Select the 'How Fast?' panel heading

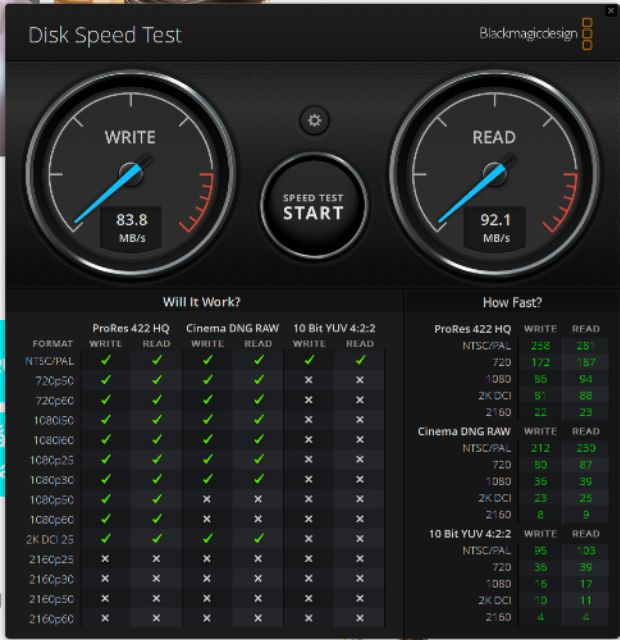coord(510,302)
